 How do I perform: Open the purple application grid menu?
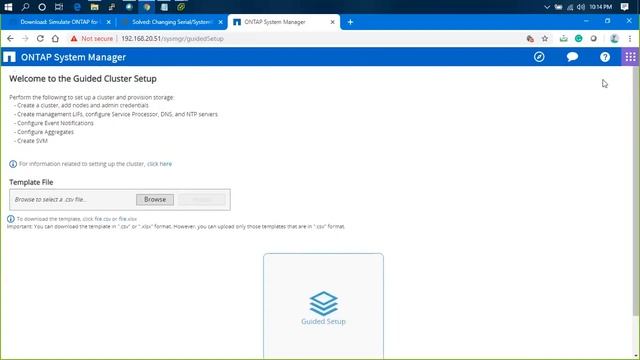[x=630, y=57]
